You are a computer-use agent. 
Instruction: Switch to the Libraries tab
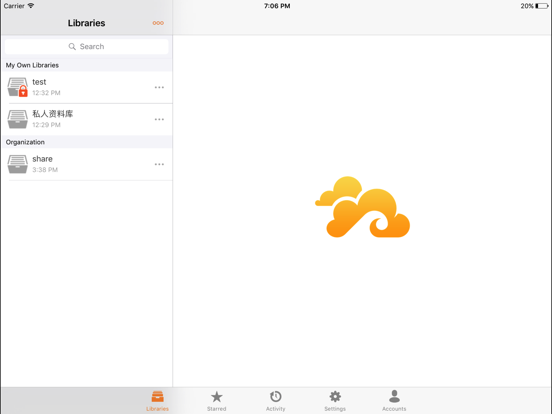click(157, 401)
